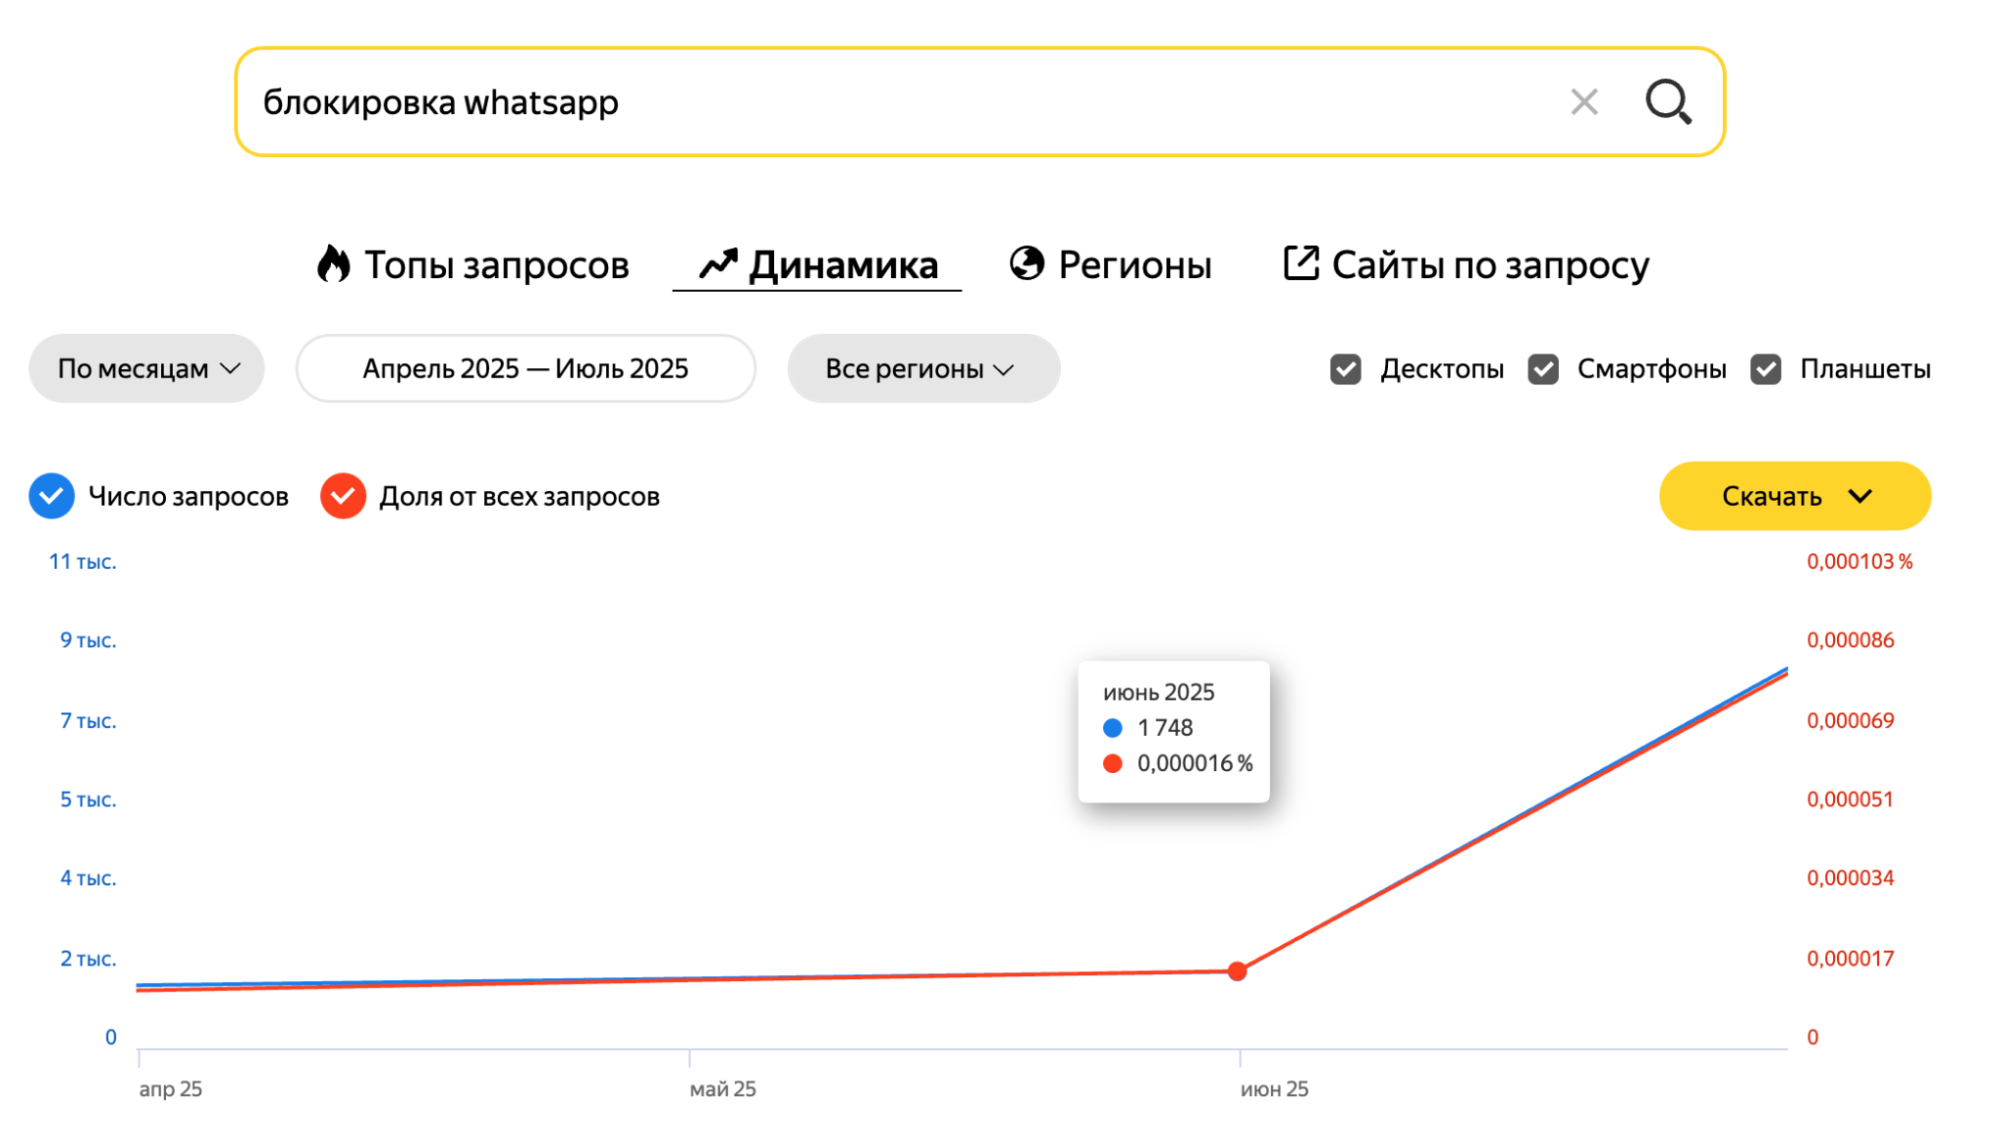Uncheck the 'Десктопы' checkbox

(1346, 369)
